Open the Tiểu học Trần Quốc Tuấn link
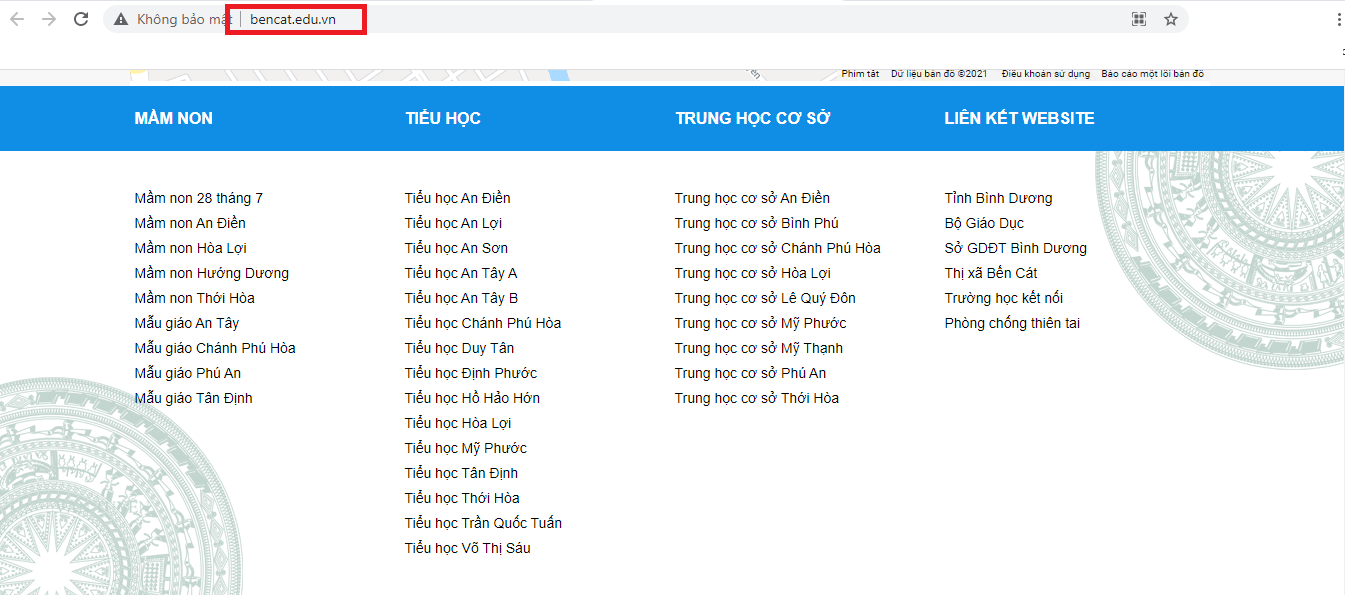The image size is (1345, 595). [484, 523]
